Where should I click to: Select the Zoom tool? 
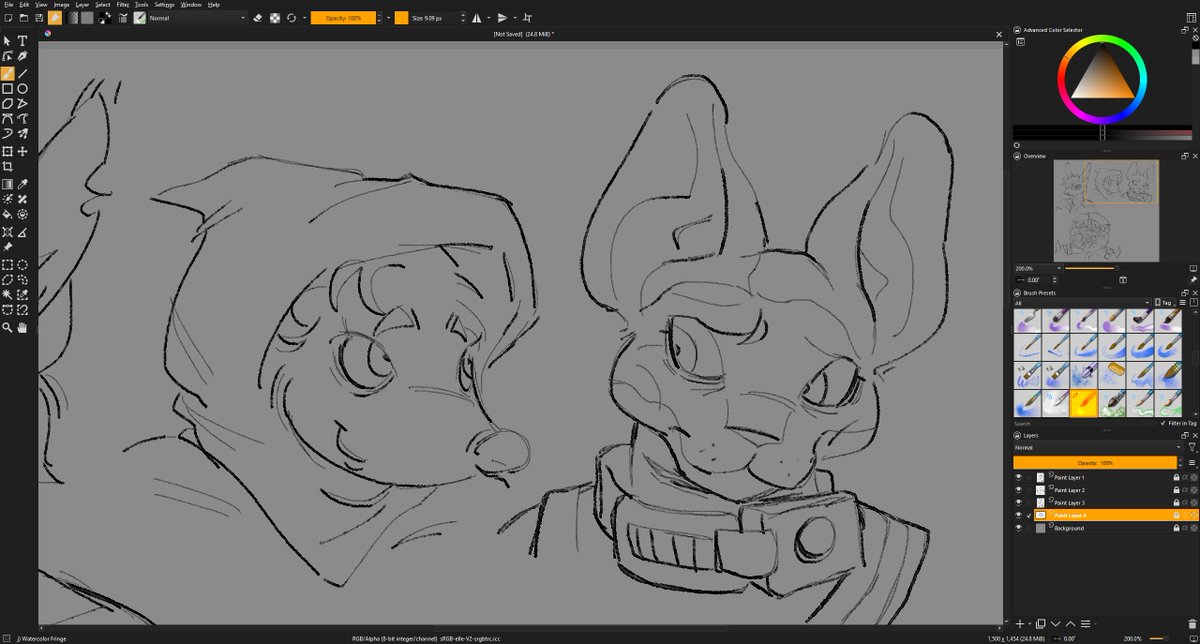tap(7, 327)
